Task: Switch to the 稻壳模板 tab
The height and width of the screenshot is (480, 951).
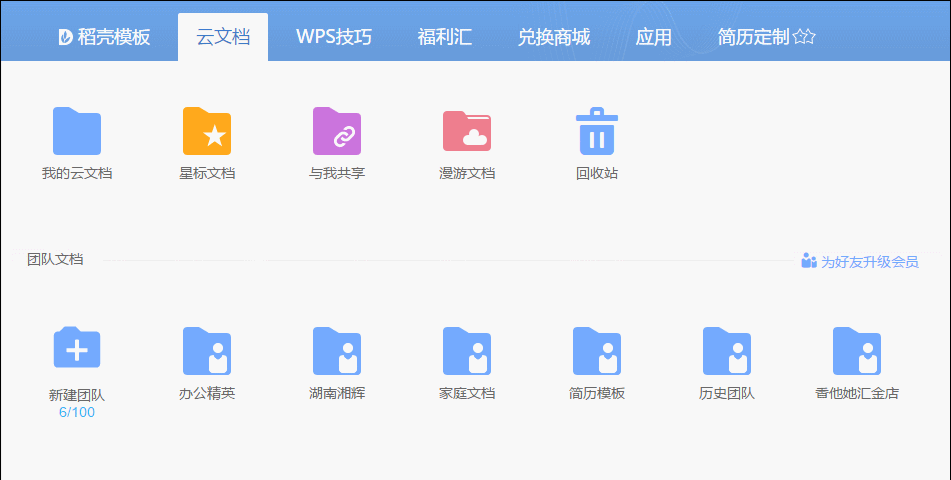Action: click(x=104, y=38)
